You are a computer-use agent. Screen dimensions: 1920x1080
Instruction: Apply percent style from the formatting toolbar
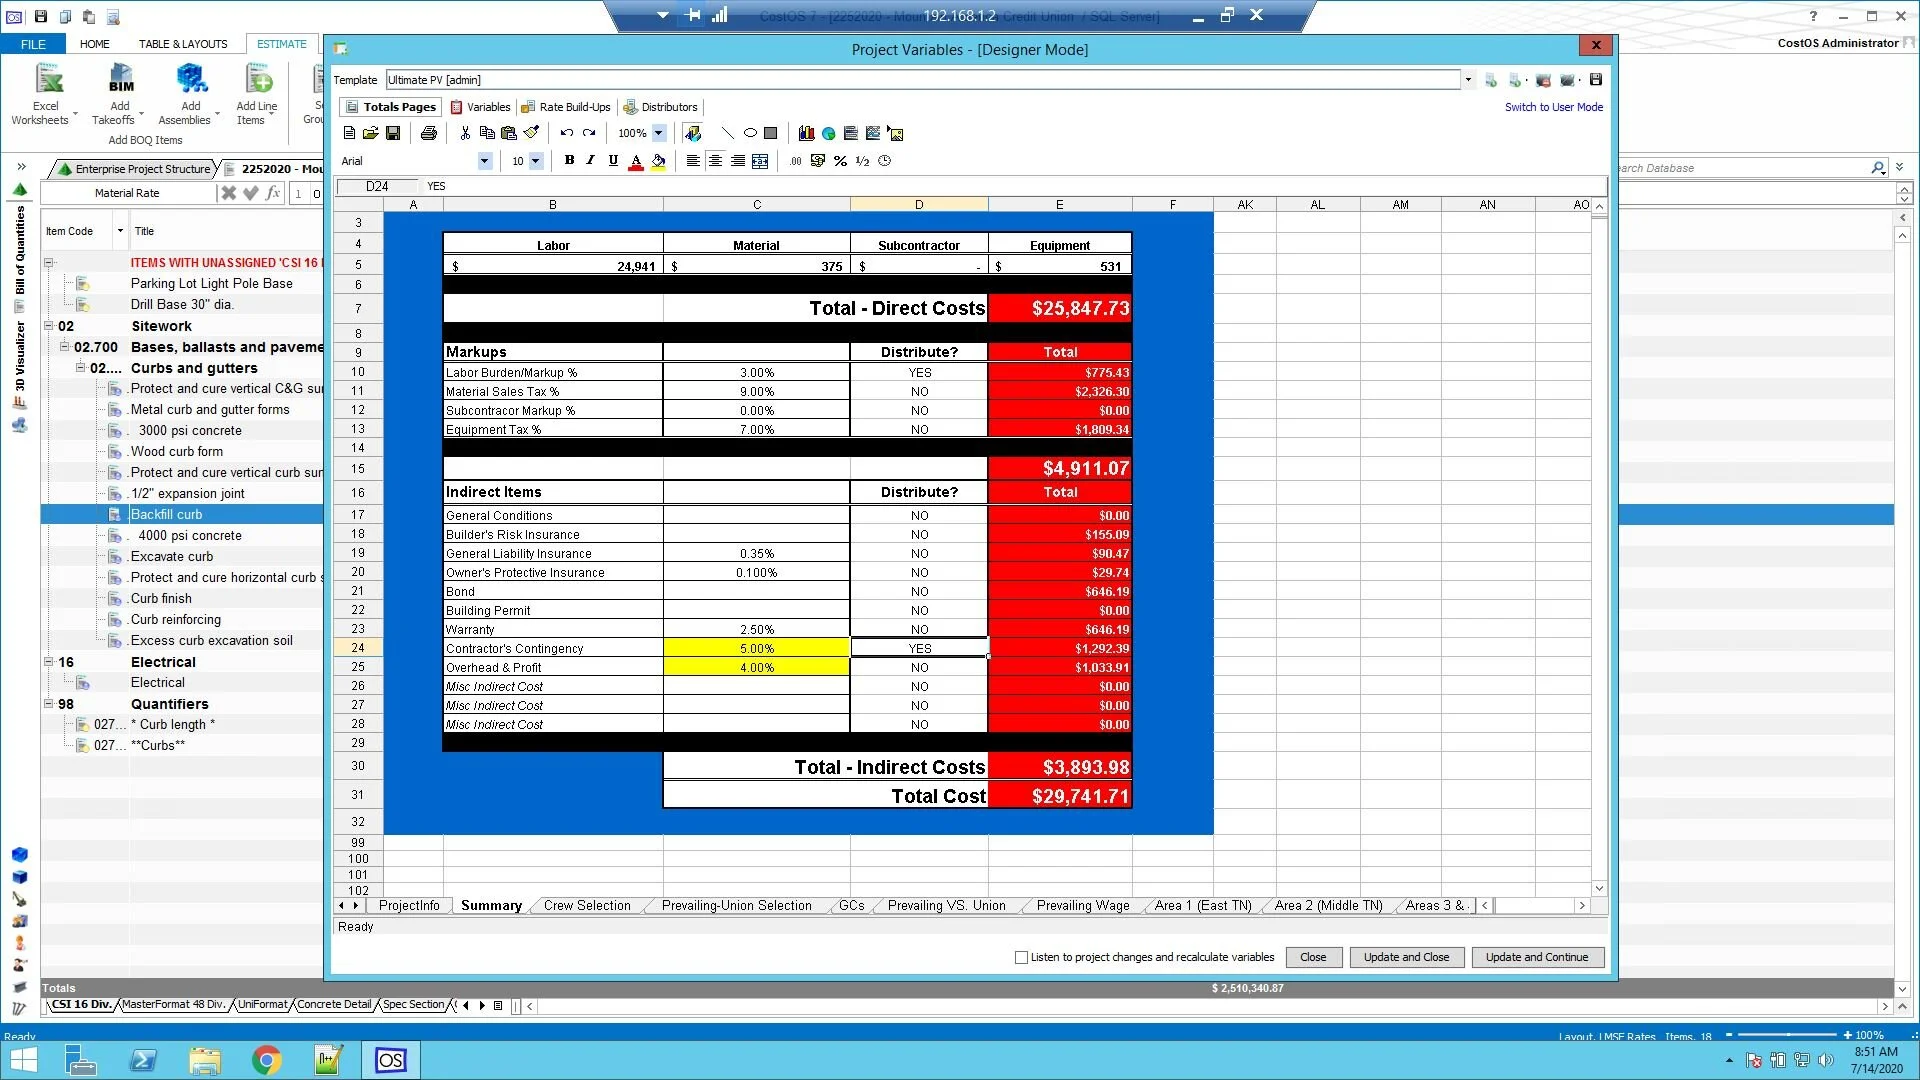click(840, 161)
